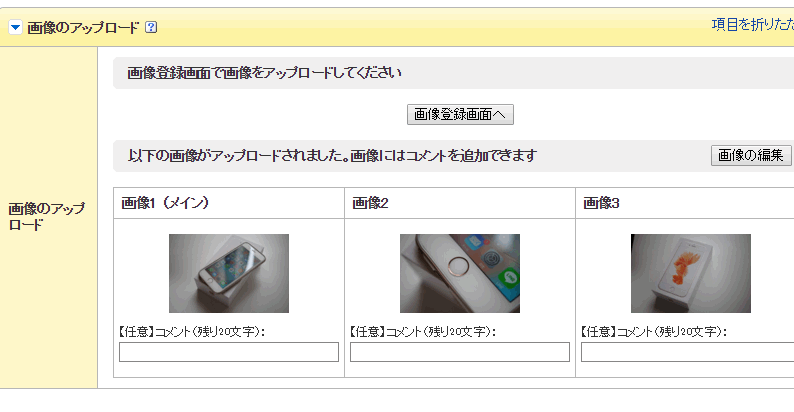The image size is (794, 412).
Task: Select the 画像2 home button thumbnail
Action: (460, 273)
